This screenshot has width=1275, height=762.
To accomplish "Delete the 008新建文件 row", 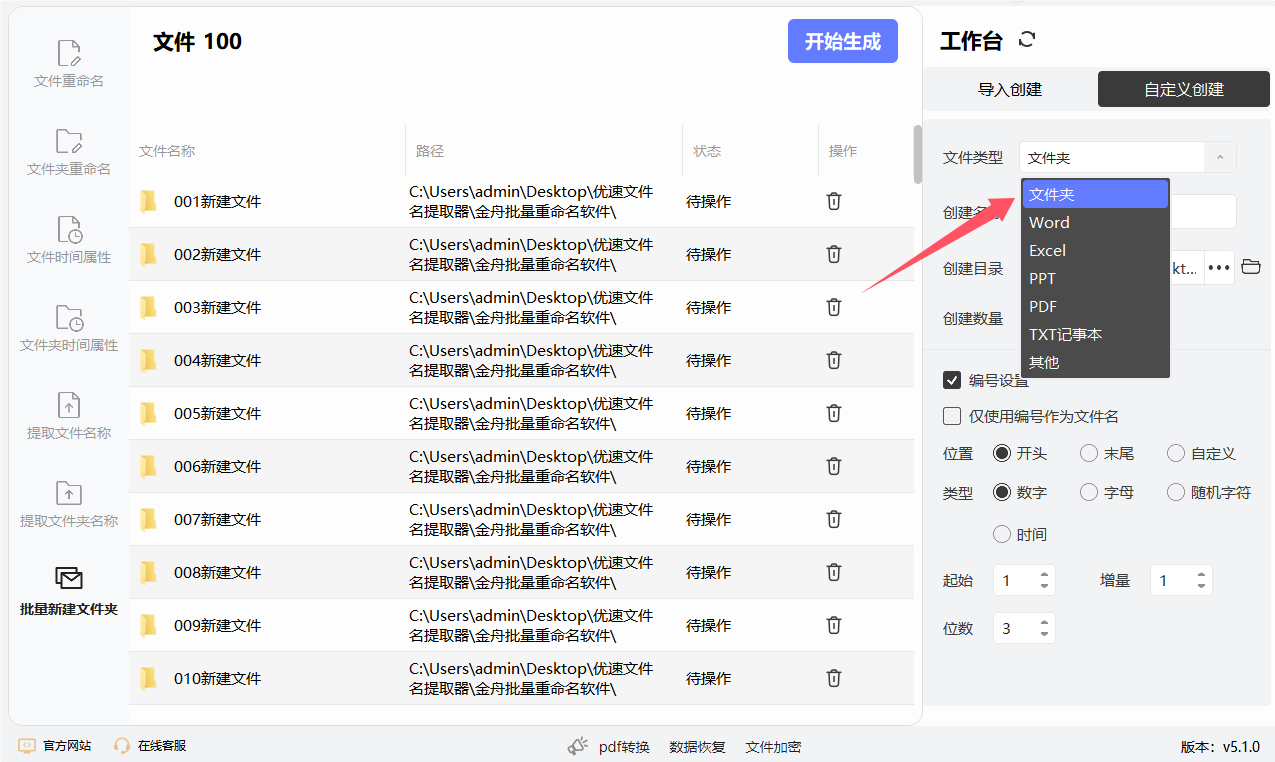I will [834, 572].
